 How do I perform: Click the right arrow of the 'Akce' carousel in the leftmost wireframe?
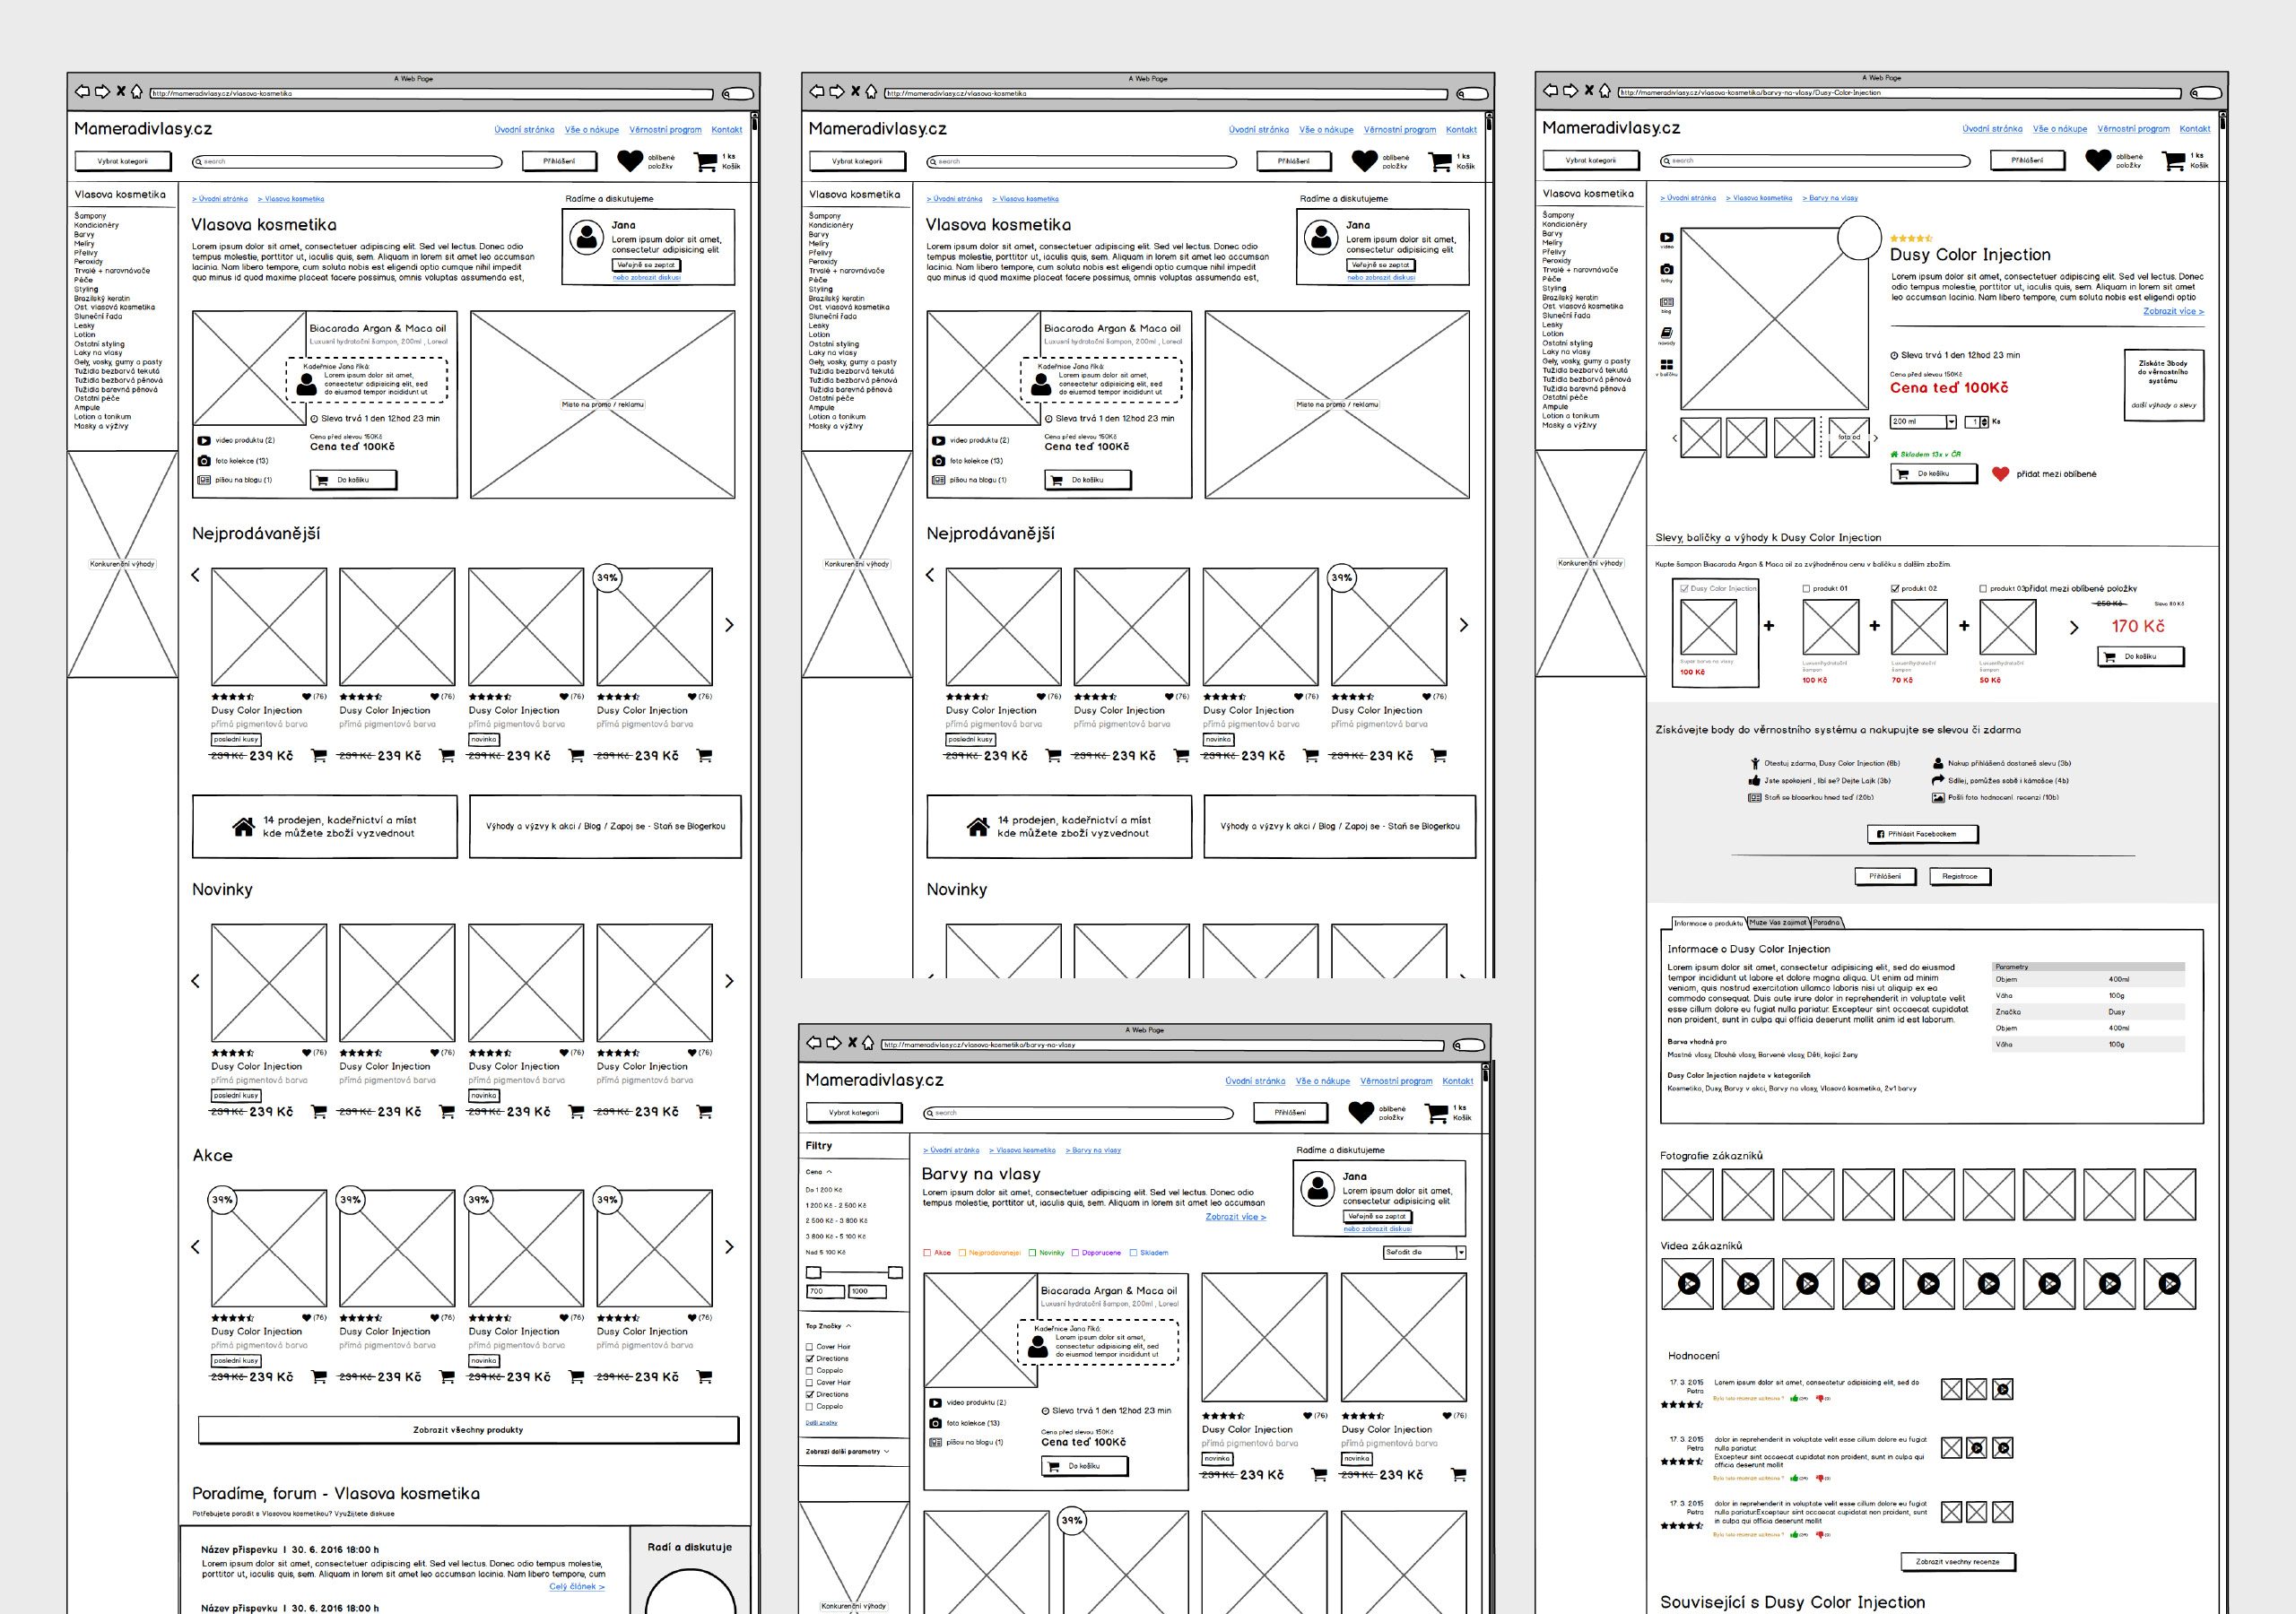(729, 1247)
